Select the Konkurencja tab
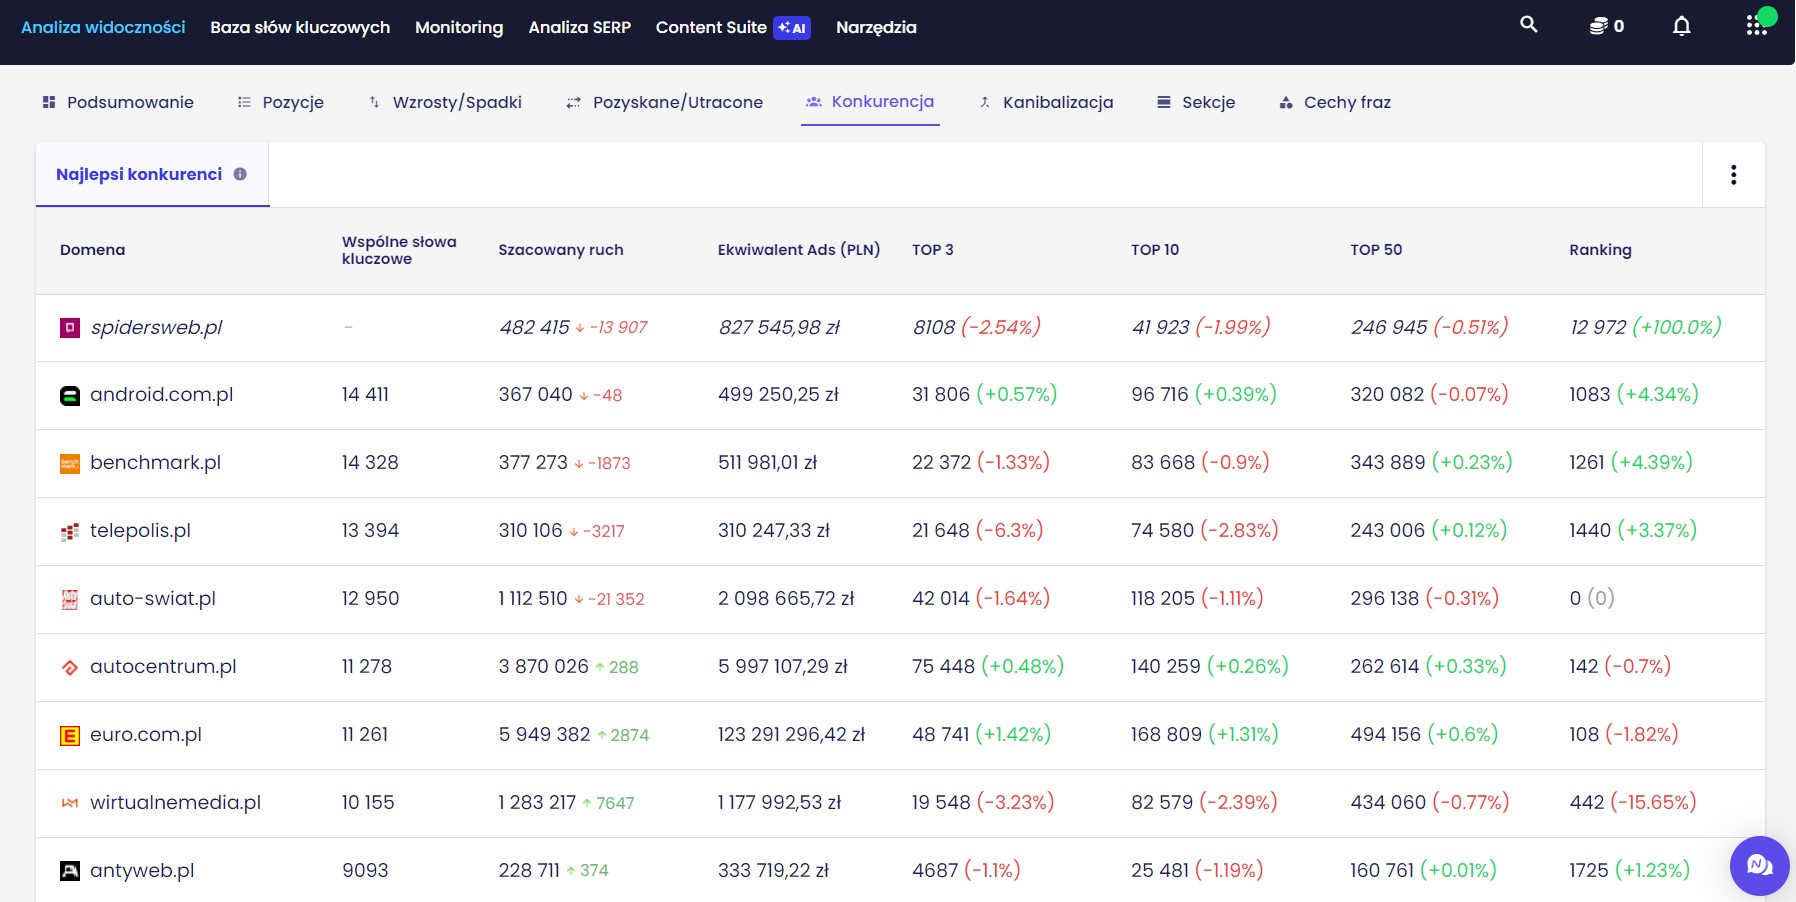The width and height of the screenshot is (1796, 902). (x=870, y=102)
